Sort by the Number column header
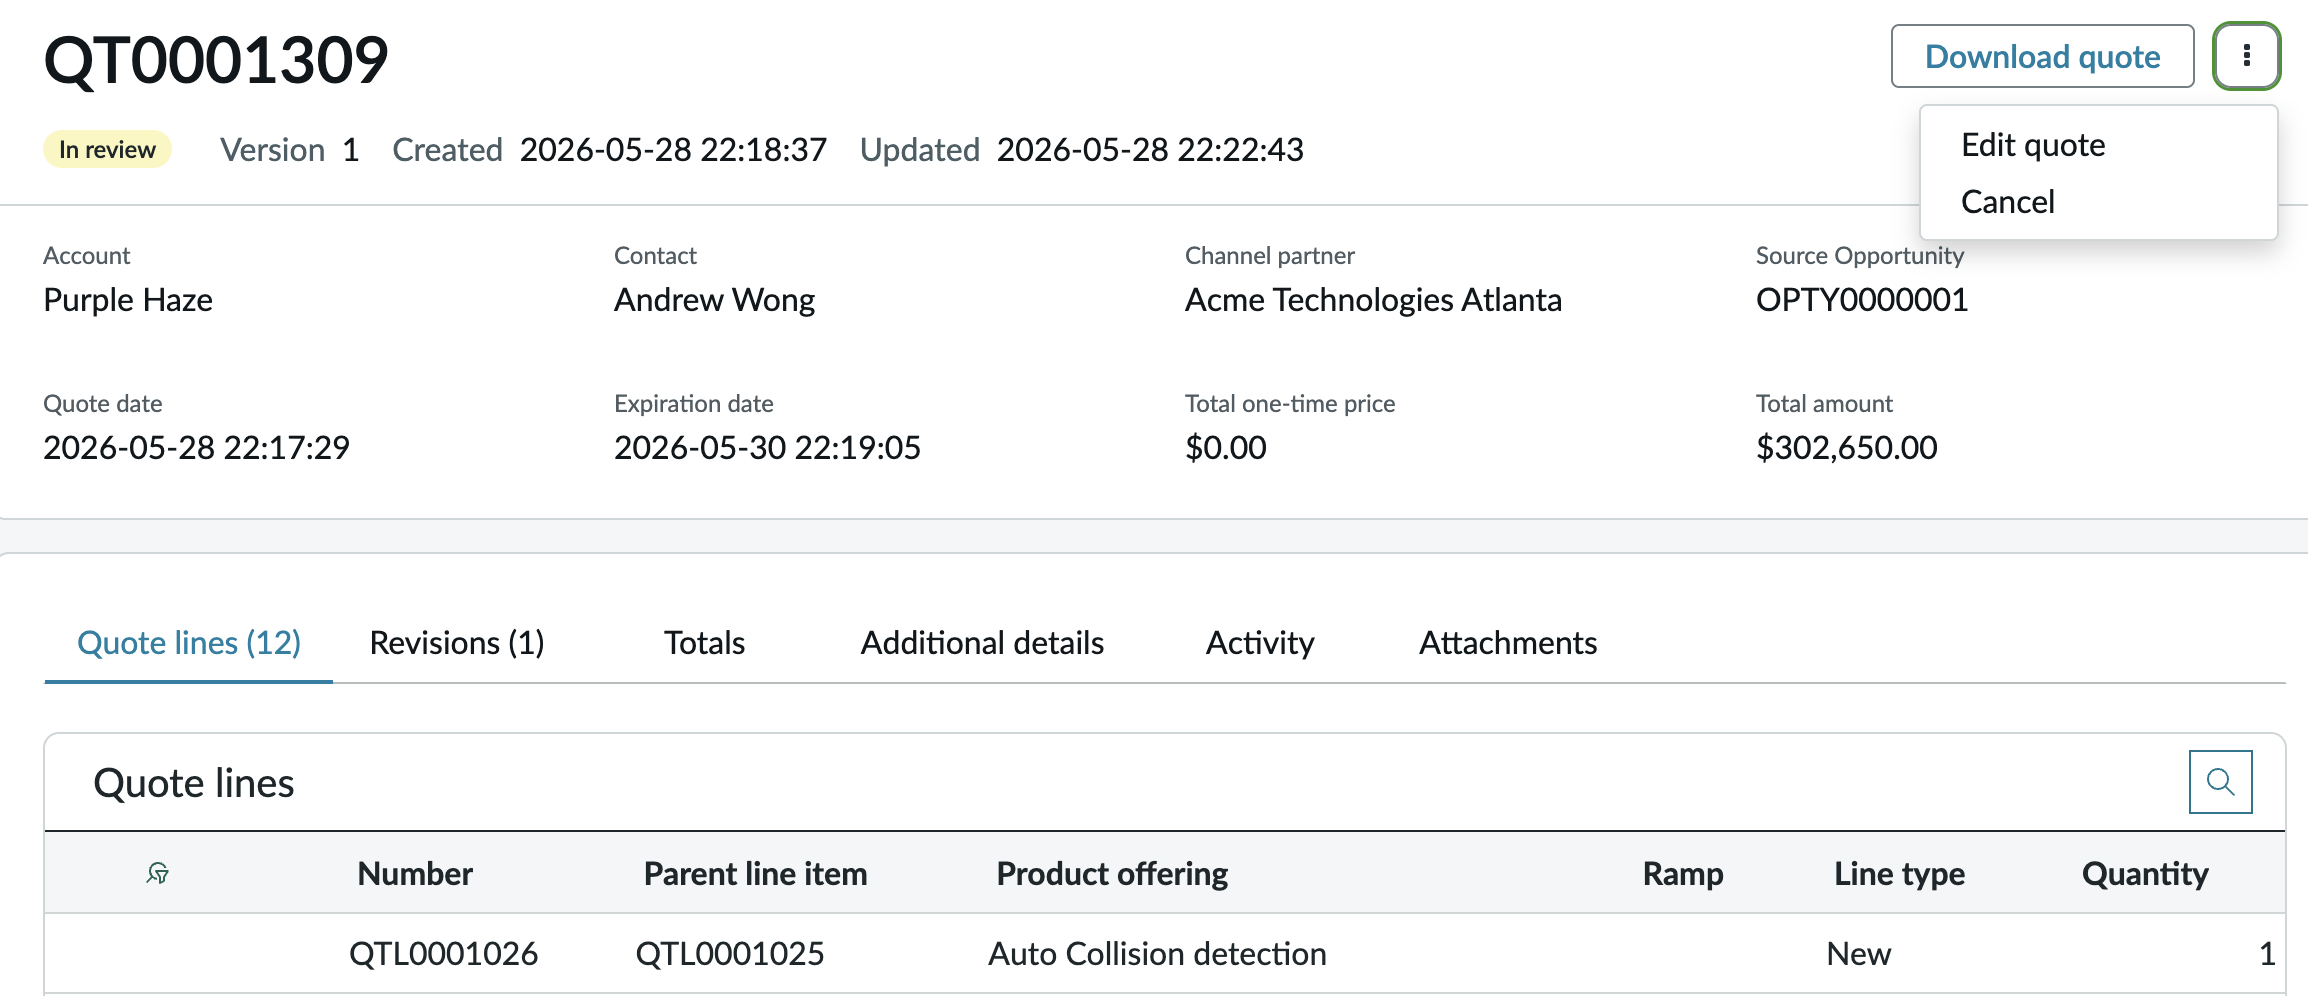Image resolution: width=2308 pixels, height=996 pixels. 415,874
